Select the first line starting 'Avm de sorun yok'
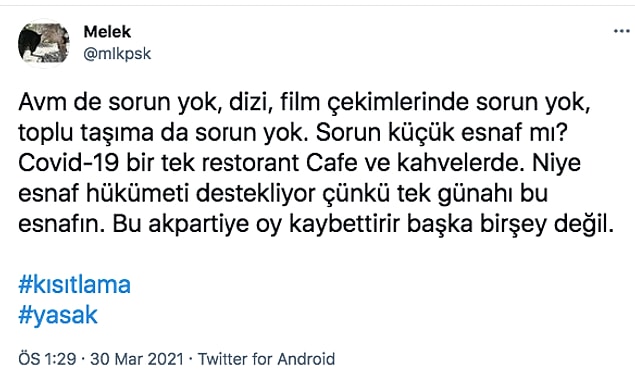This screenshot has height=375, width=635. [304, 103]
